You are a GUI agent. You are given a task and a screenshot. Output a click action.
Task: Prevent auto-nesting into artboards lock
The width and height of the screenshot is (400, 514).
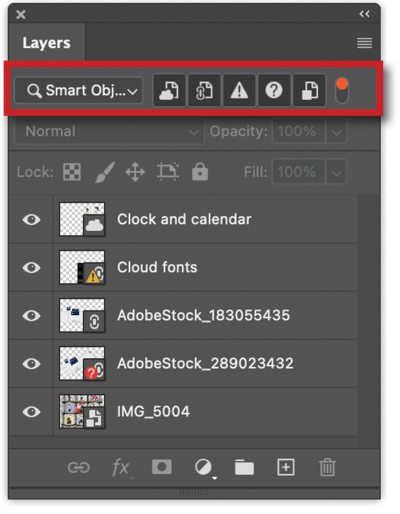(168, 172)
